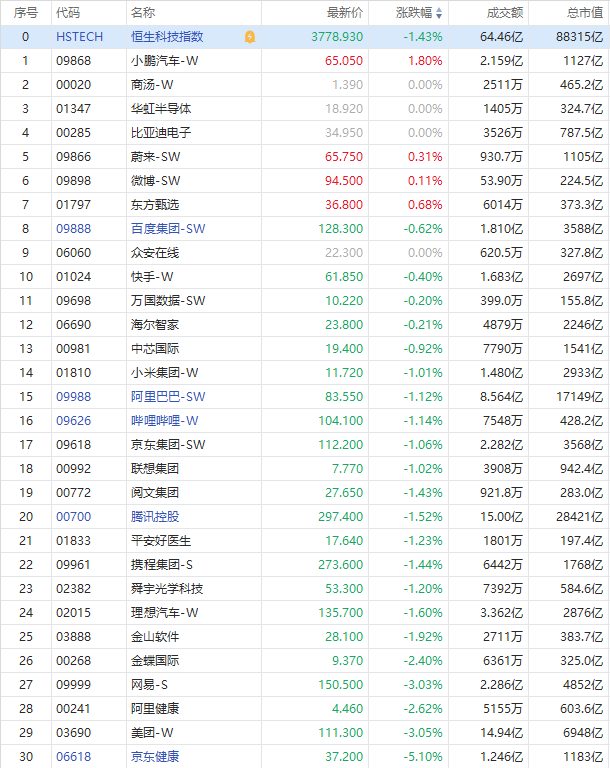610x768 pixels.
Task: Select 商汤-W row name
Action: coord(152,85)
